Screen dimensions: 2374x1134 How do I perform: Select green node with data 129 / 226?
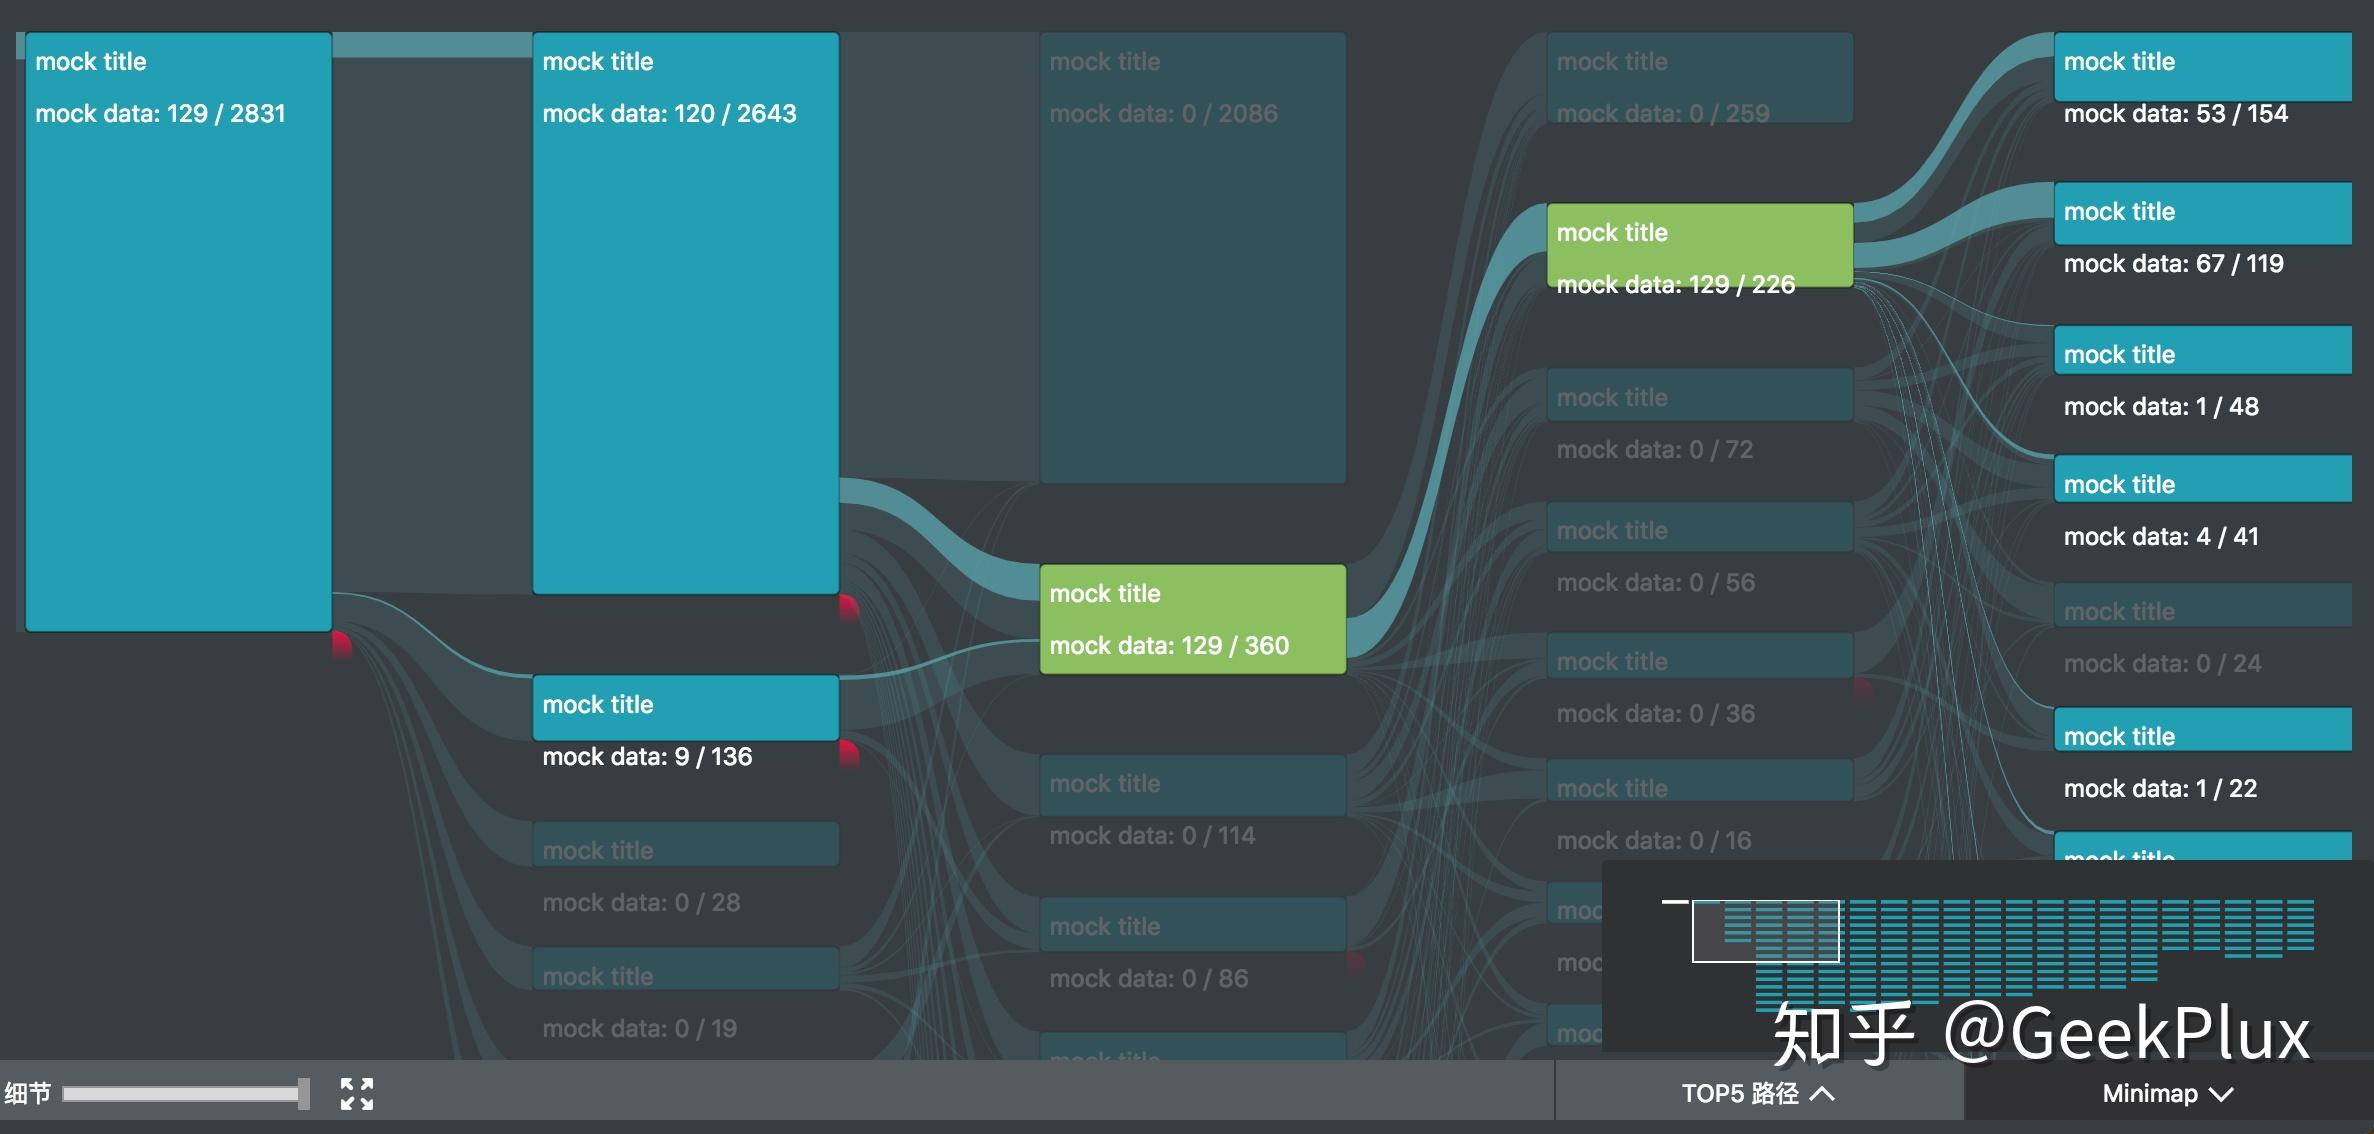click(x=1699, y=246)
